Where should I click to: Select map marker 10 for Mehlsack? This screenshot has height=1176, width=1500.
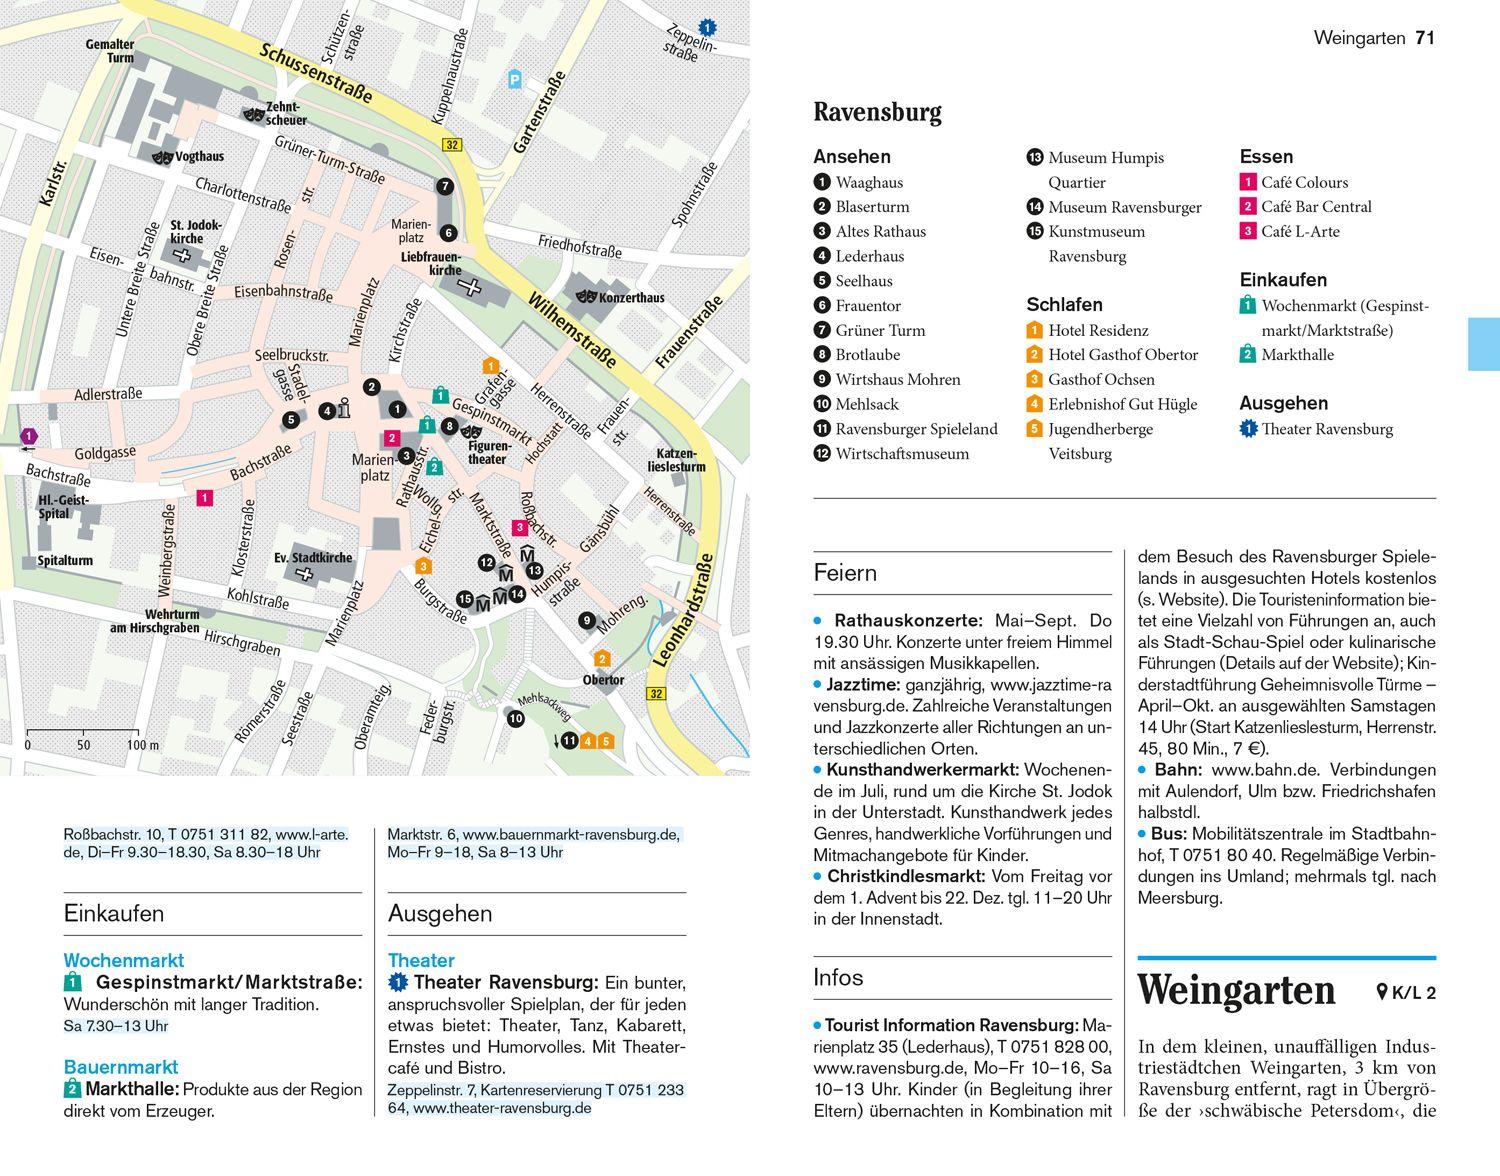click(x=516, y=719)
